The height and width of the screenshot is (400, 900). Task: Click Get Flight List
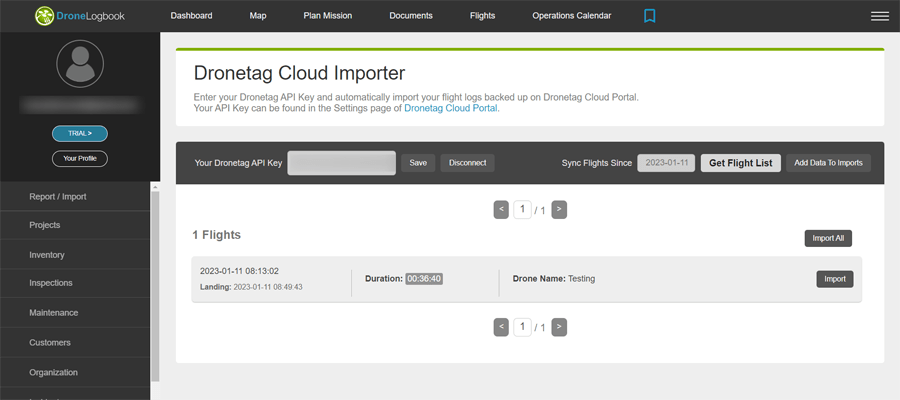click(740, 163)
